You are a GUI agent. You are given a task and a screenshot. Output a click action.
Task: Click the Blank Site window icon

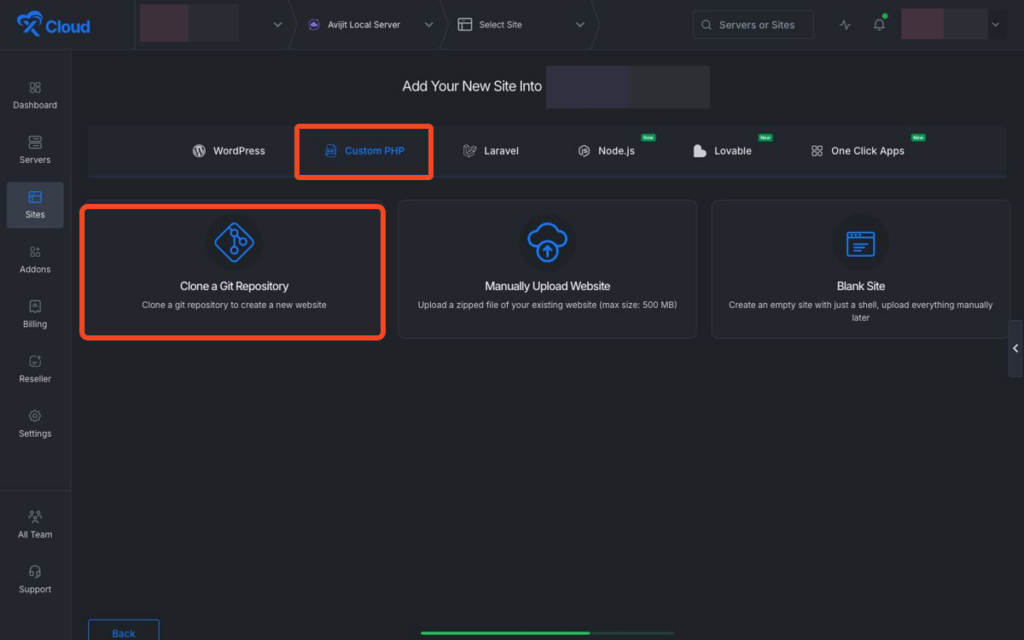click(x=861, y=244)
